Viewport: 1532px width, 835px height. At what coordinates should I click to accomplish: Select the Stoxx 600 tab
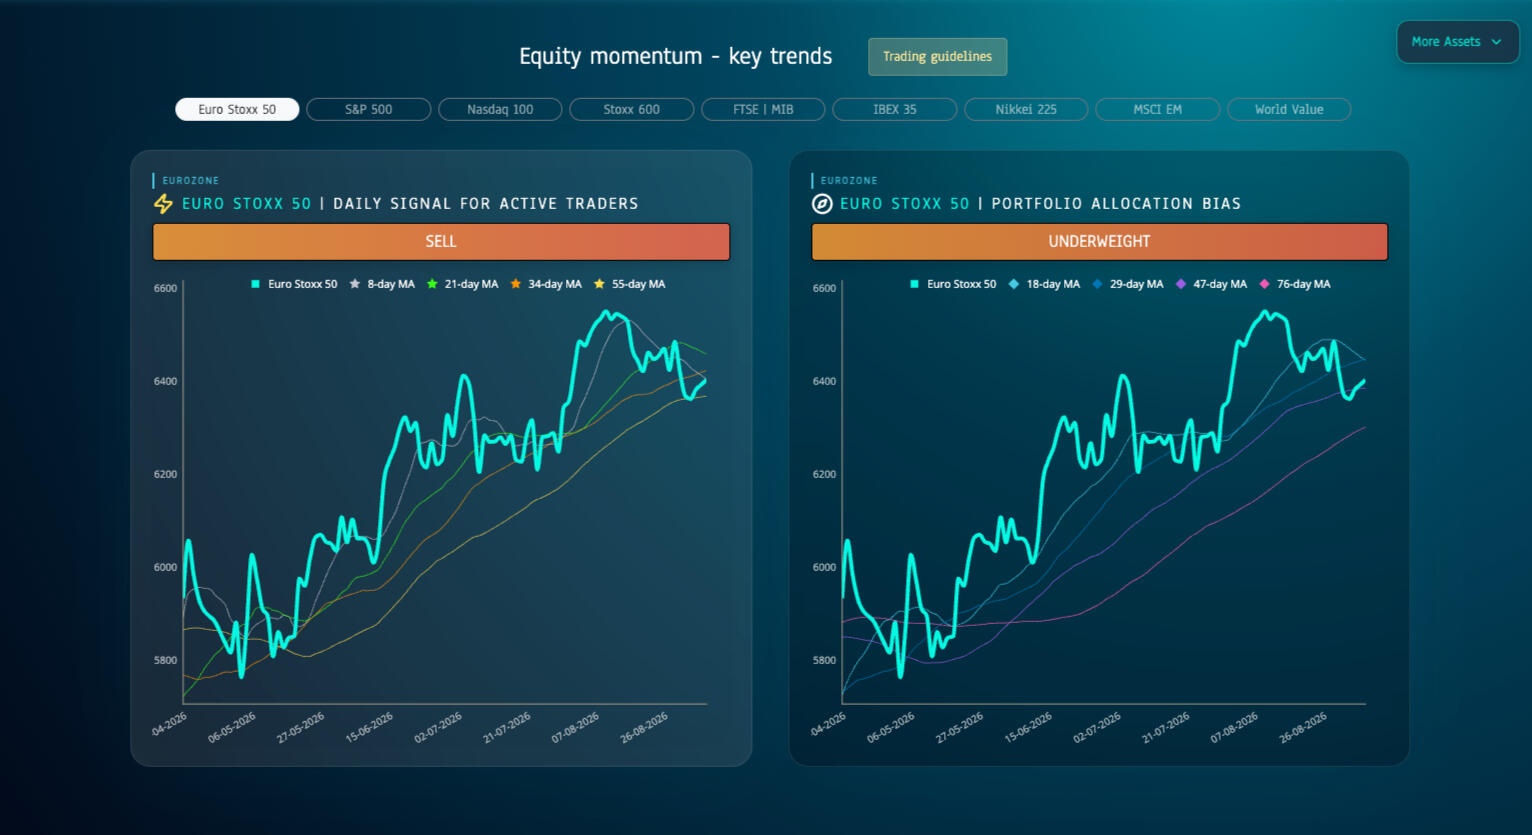point(632,110)
